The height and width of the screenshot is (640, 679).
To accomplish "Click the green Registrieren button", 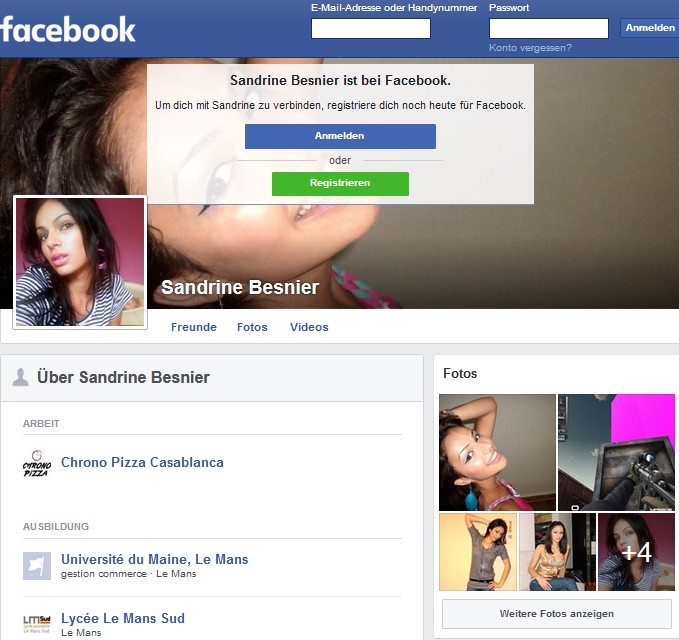I will [x=340, y=183].
